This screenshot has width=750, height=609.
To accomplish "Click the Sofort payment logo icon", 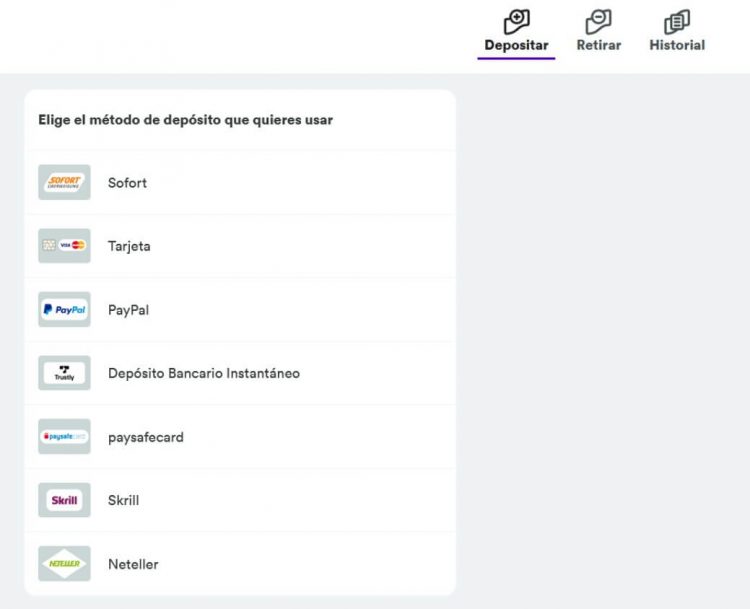I will [x=64, y=182].
